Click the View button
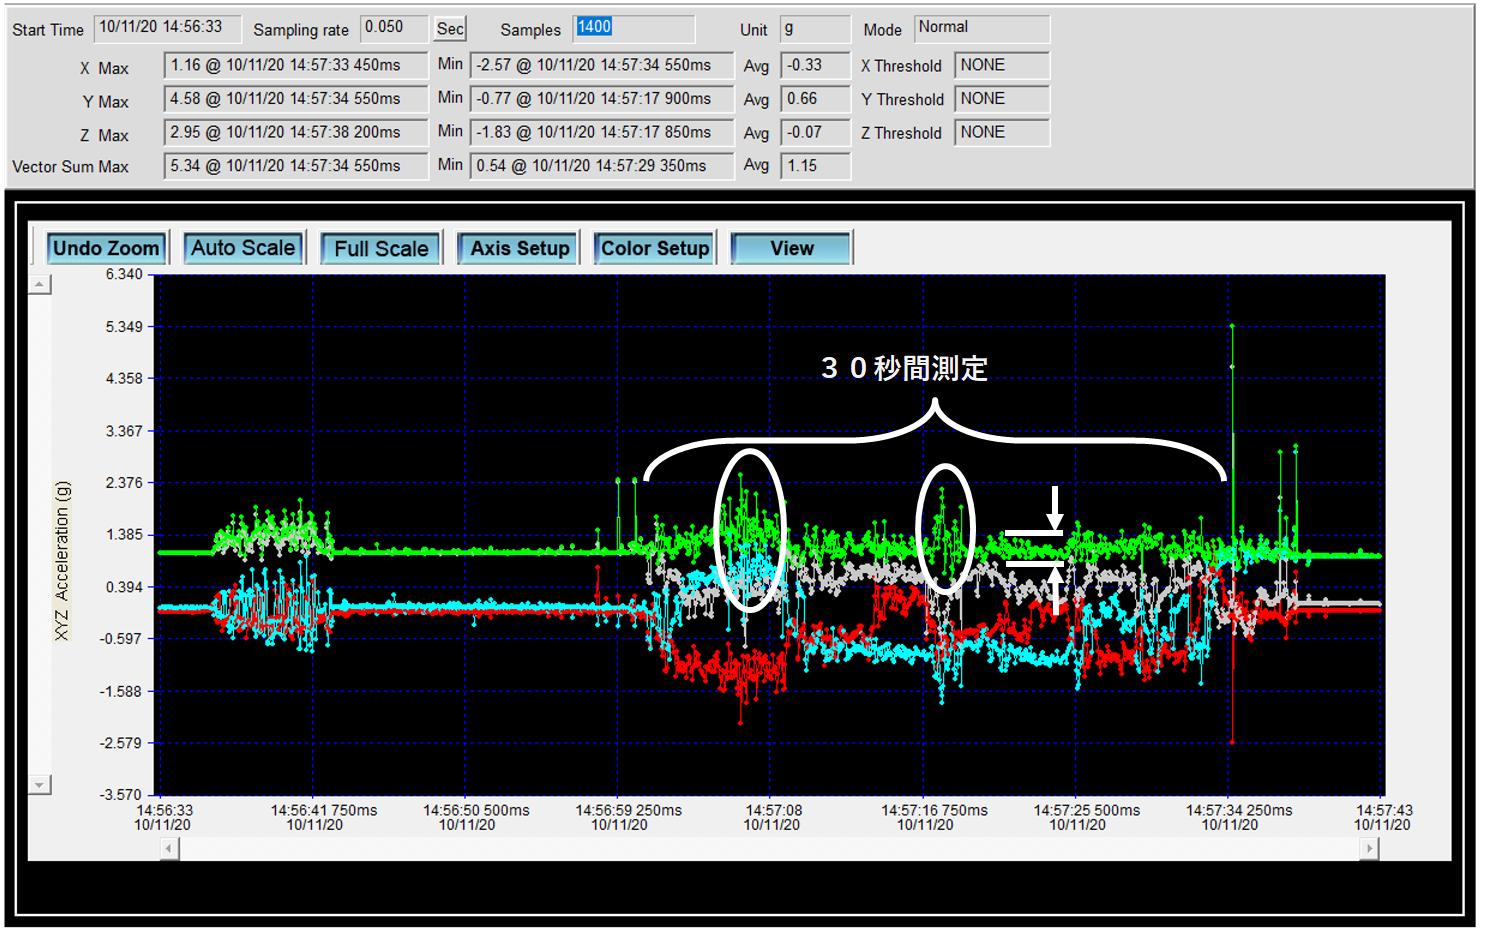Viewport: 1485px width, 930px height. point(792,248)
